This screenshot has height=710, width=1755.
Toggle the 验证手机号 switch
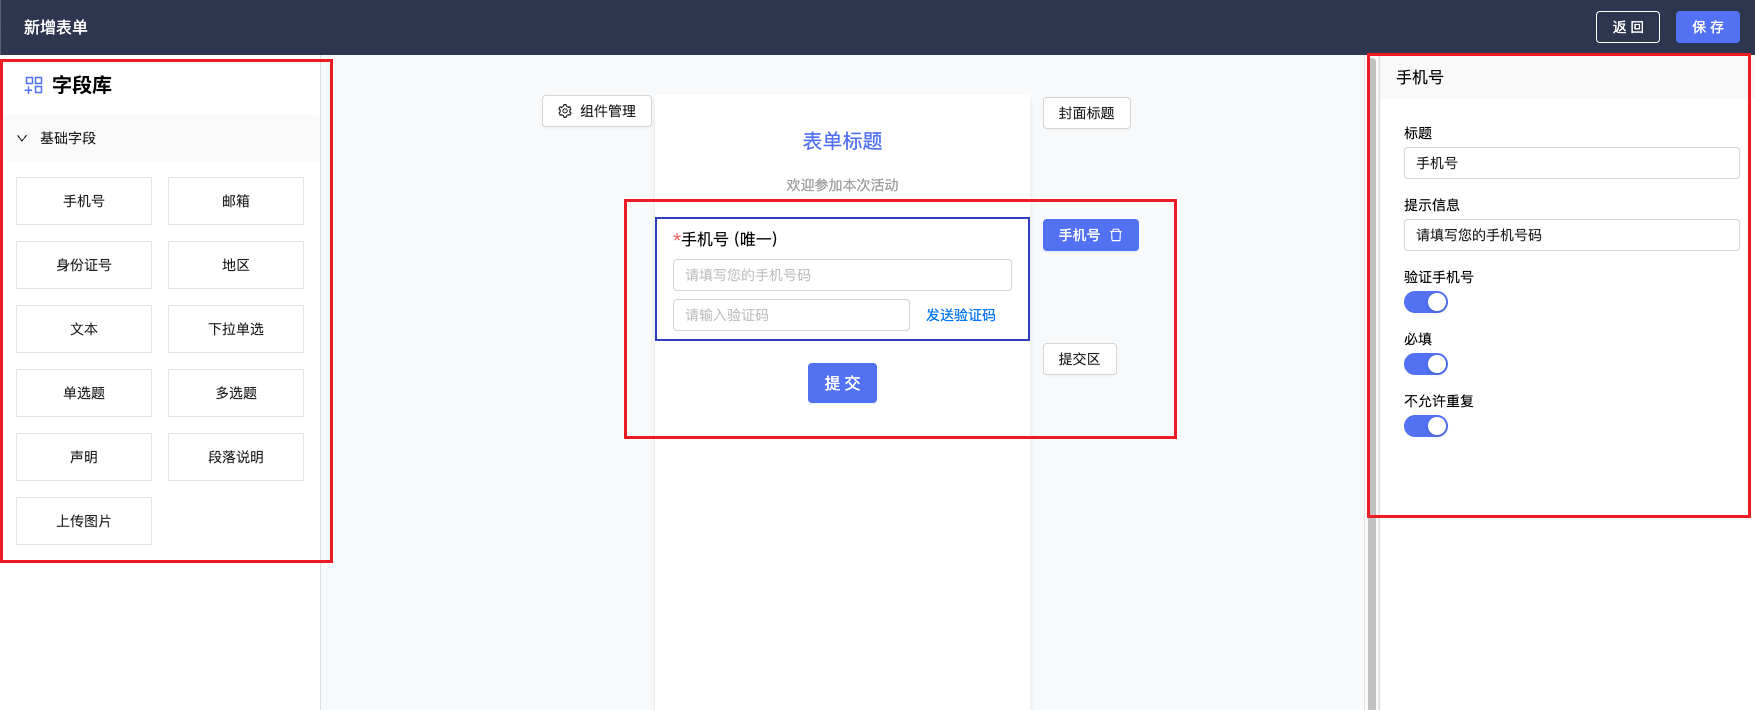[1425, 302]
